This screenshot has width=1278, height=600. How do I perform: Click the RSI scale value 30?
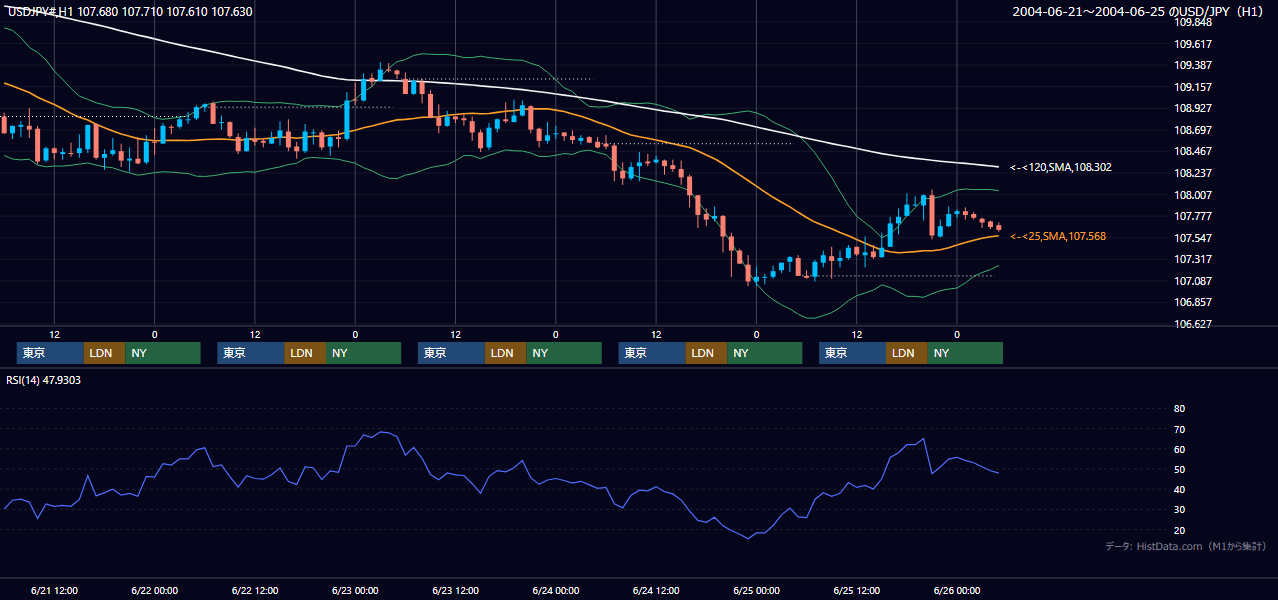tap(1179, 510)
